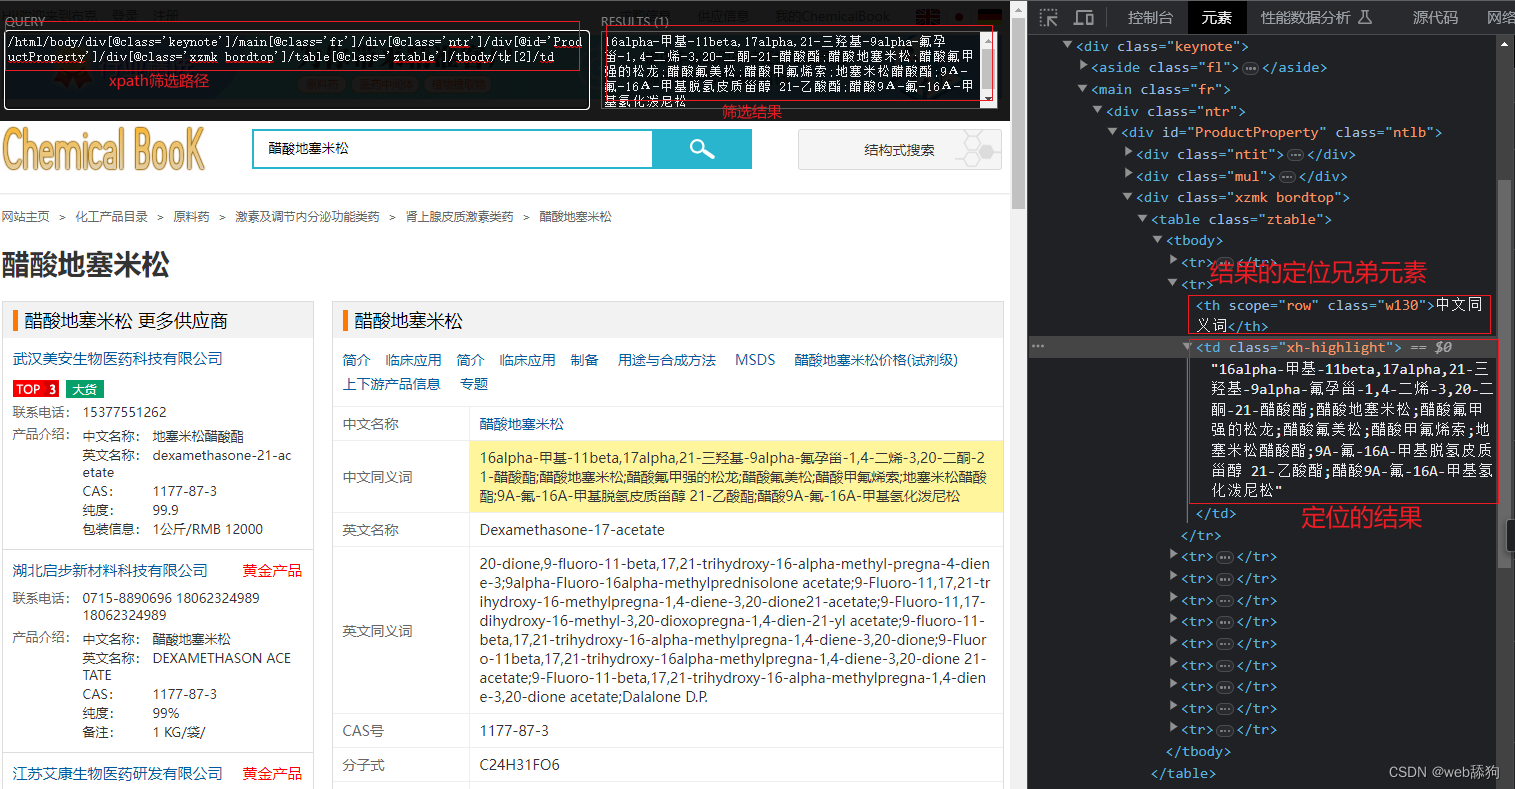1515x789 pixels.
Task: Open 肾上腺皮质激素类药 breadcrumb link
Action: tap(459, 217)
